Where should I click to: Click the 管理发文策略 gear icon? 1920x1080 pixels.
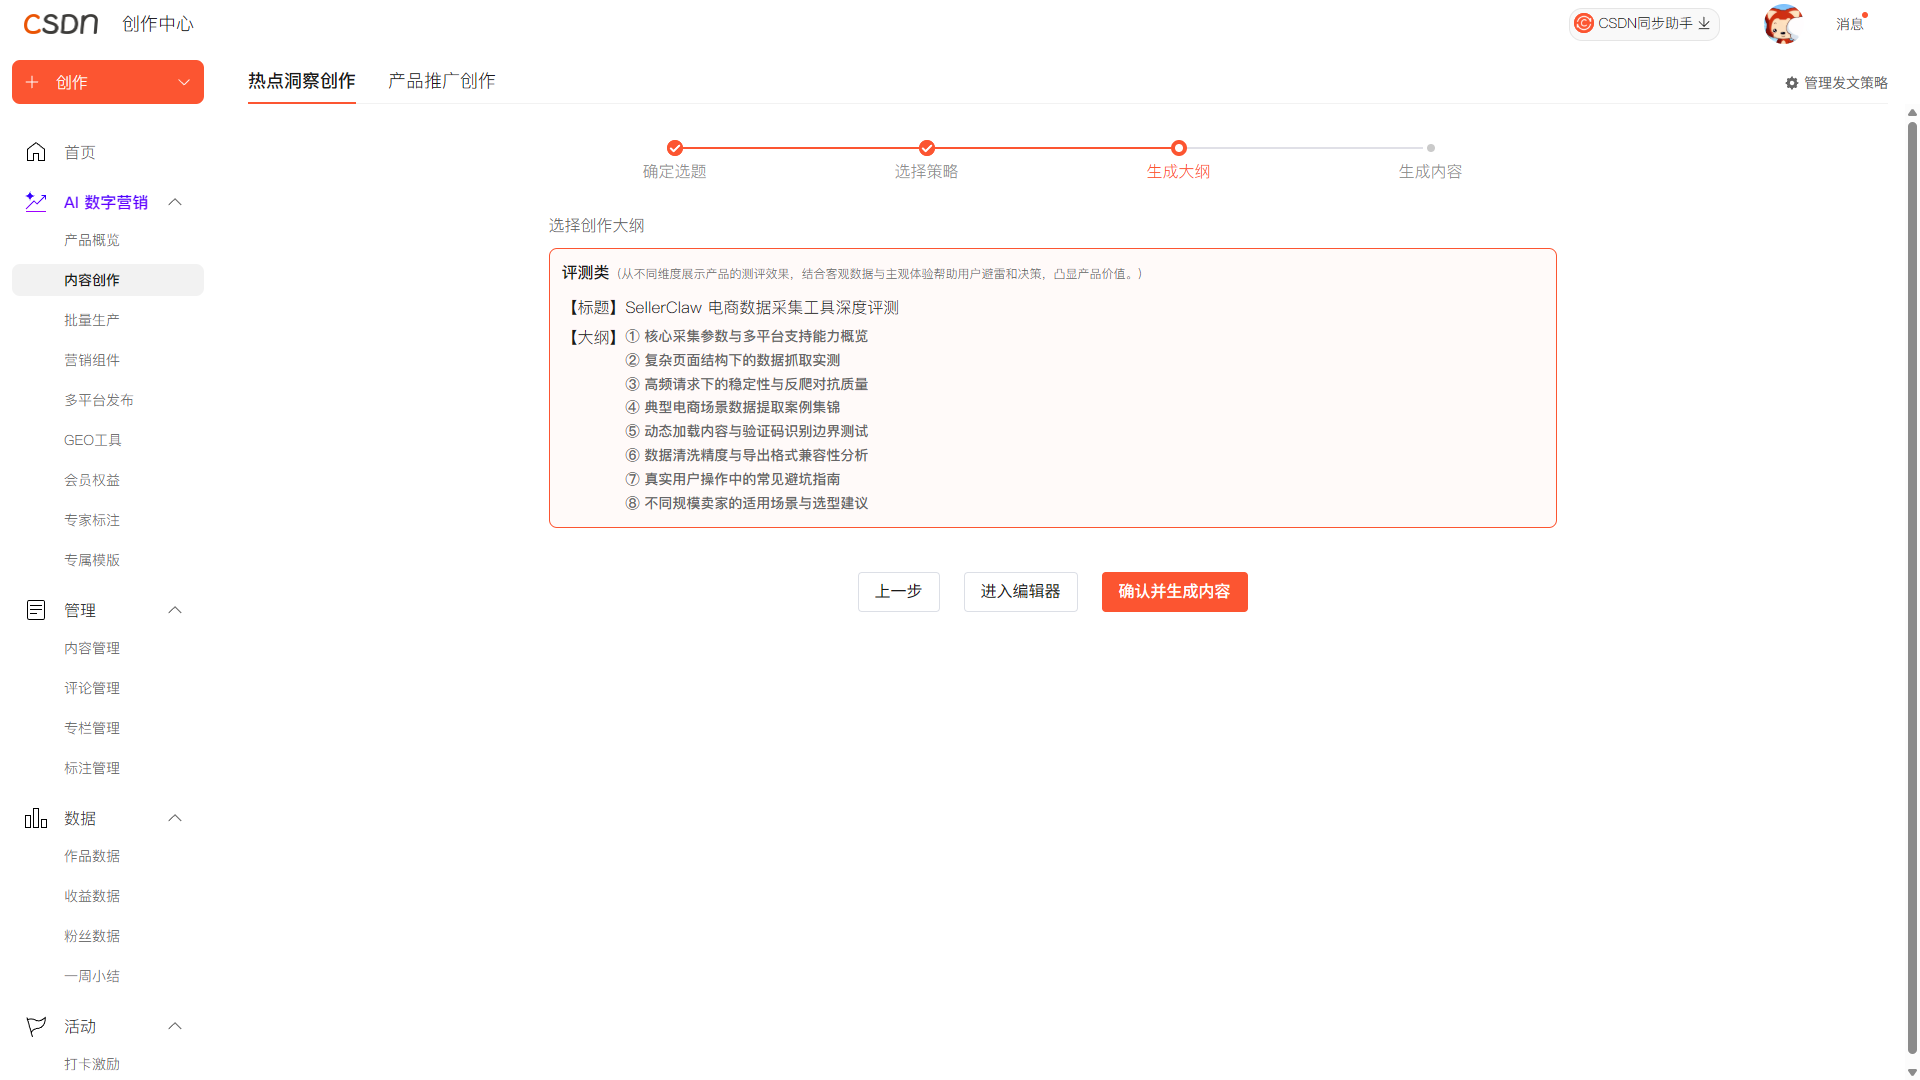(1792, 83)
